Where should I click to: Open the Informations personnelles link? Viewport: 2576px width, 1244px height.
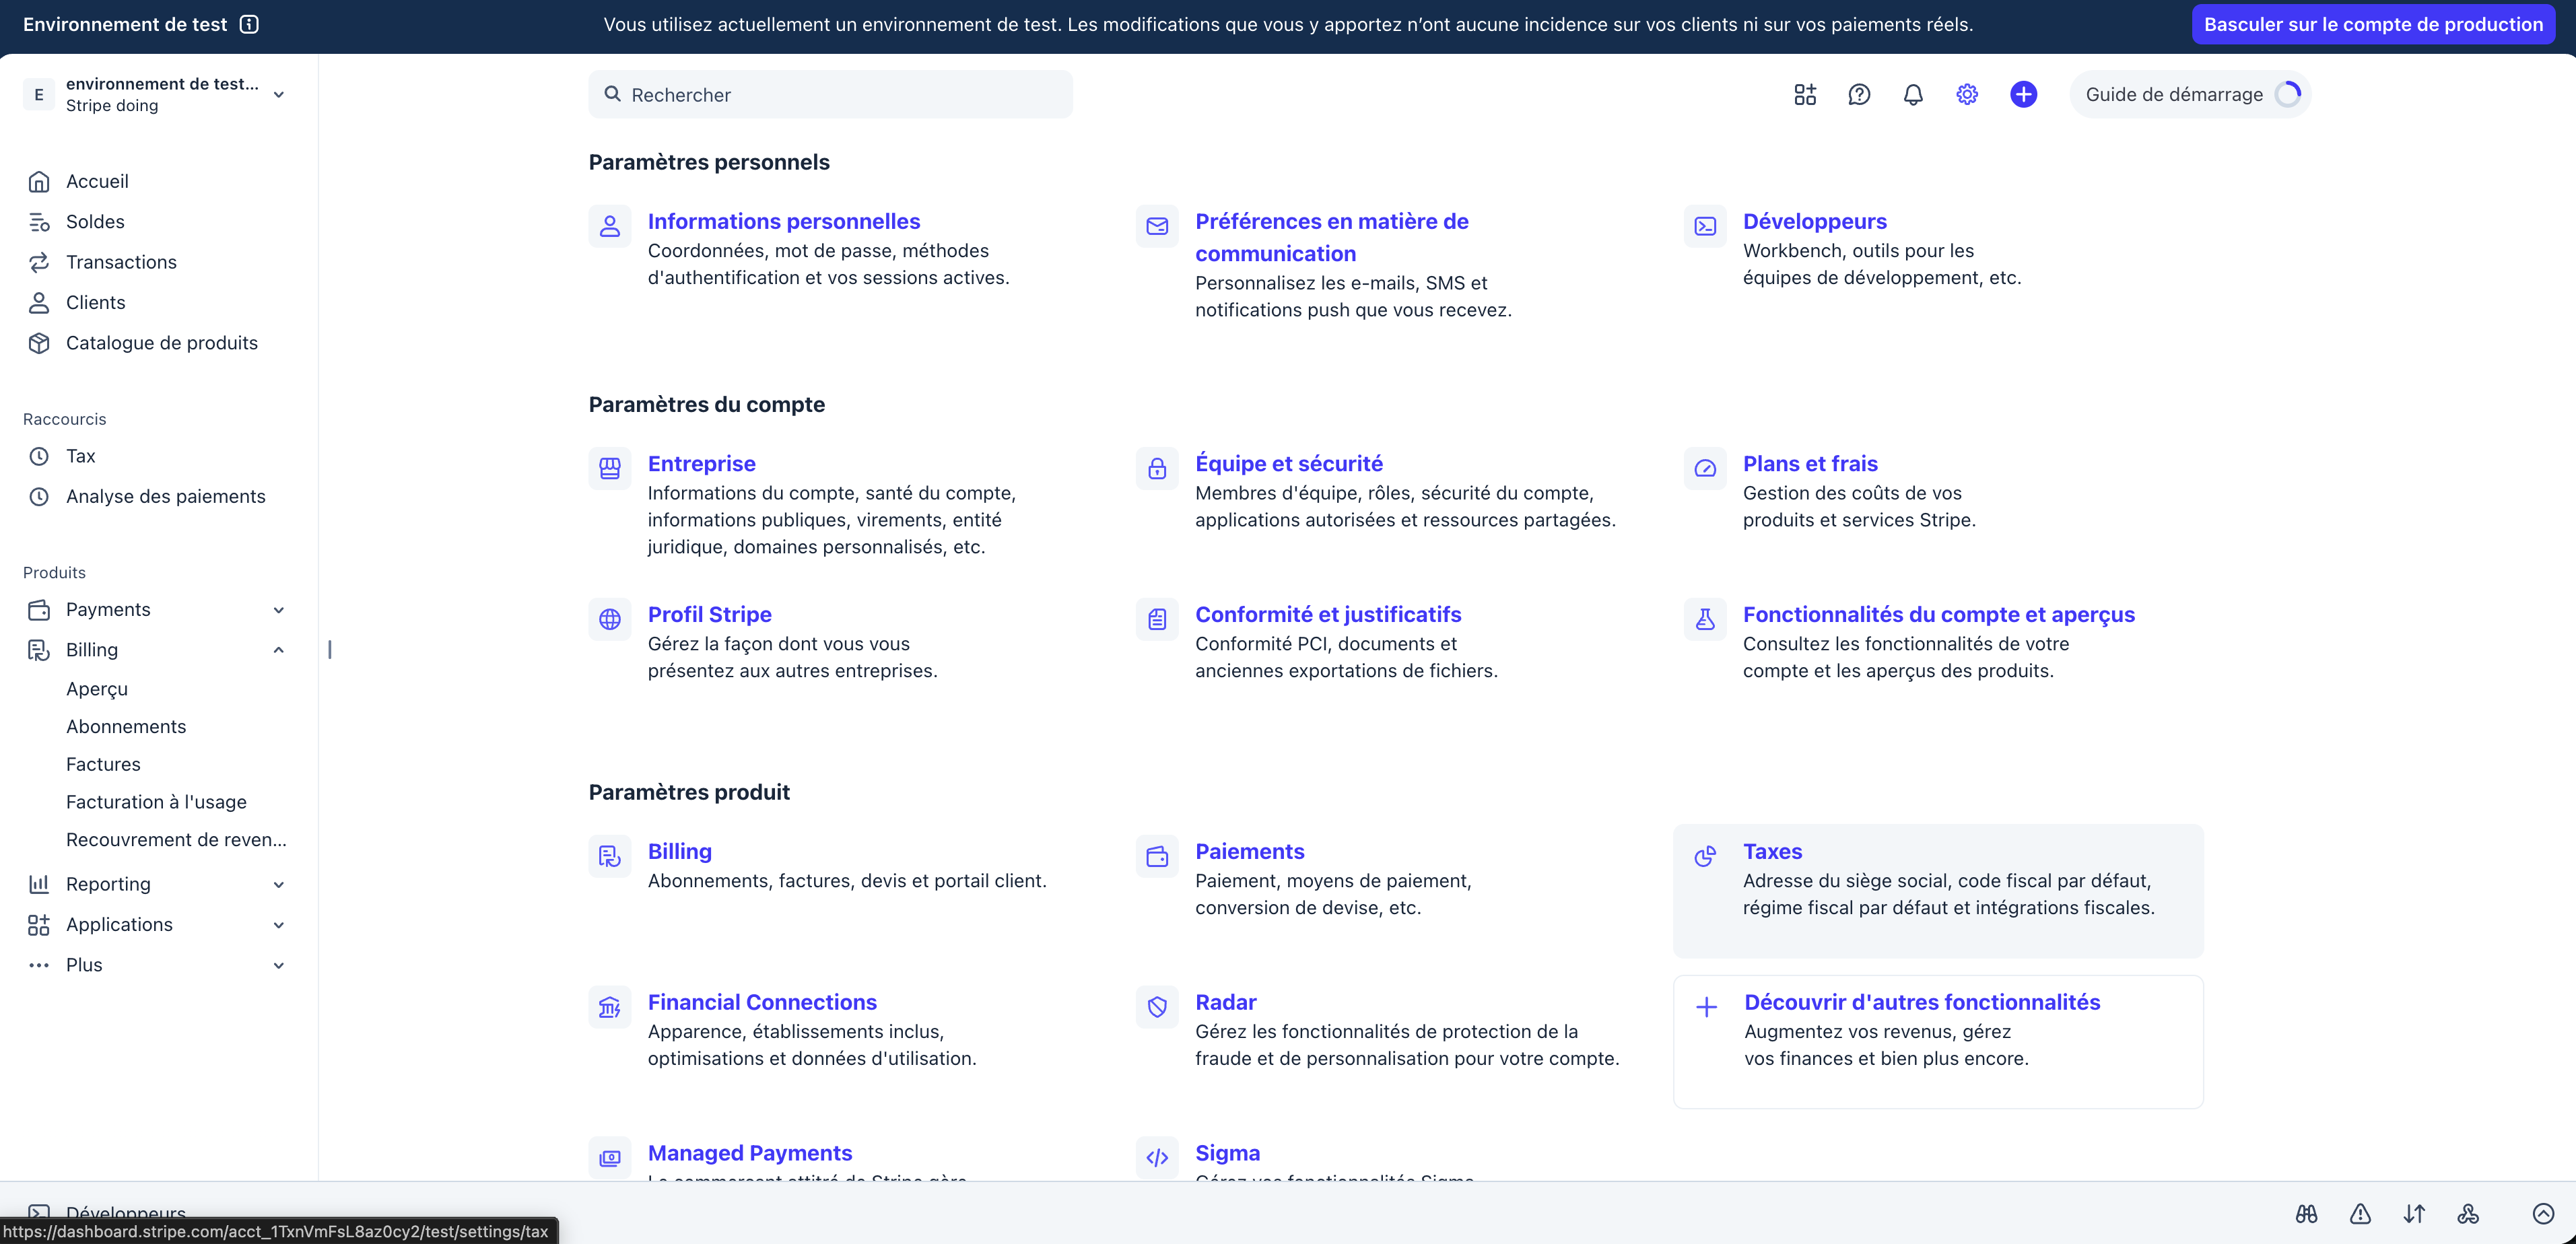pos(784,221)
